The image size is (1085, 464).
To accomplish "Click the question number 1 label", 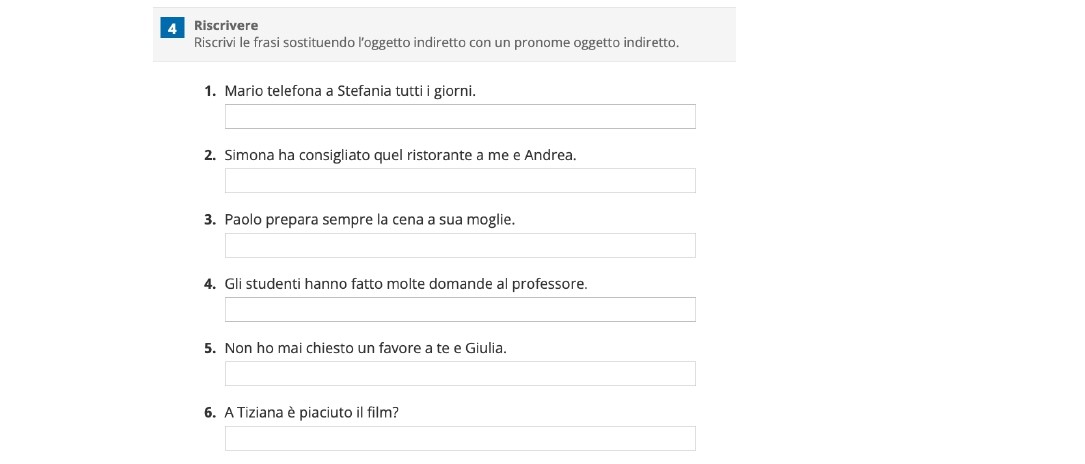I will [210, 91].
